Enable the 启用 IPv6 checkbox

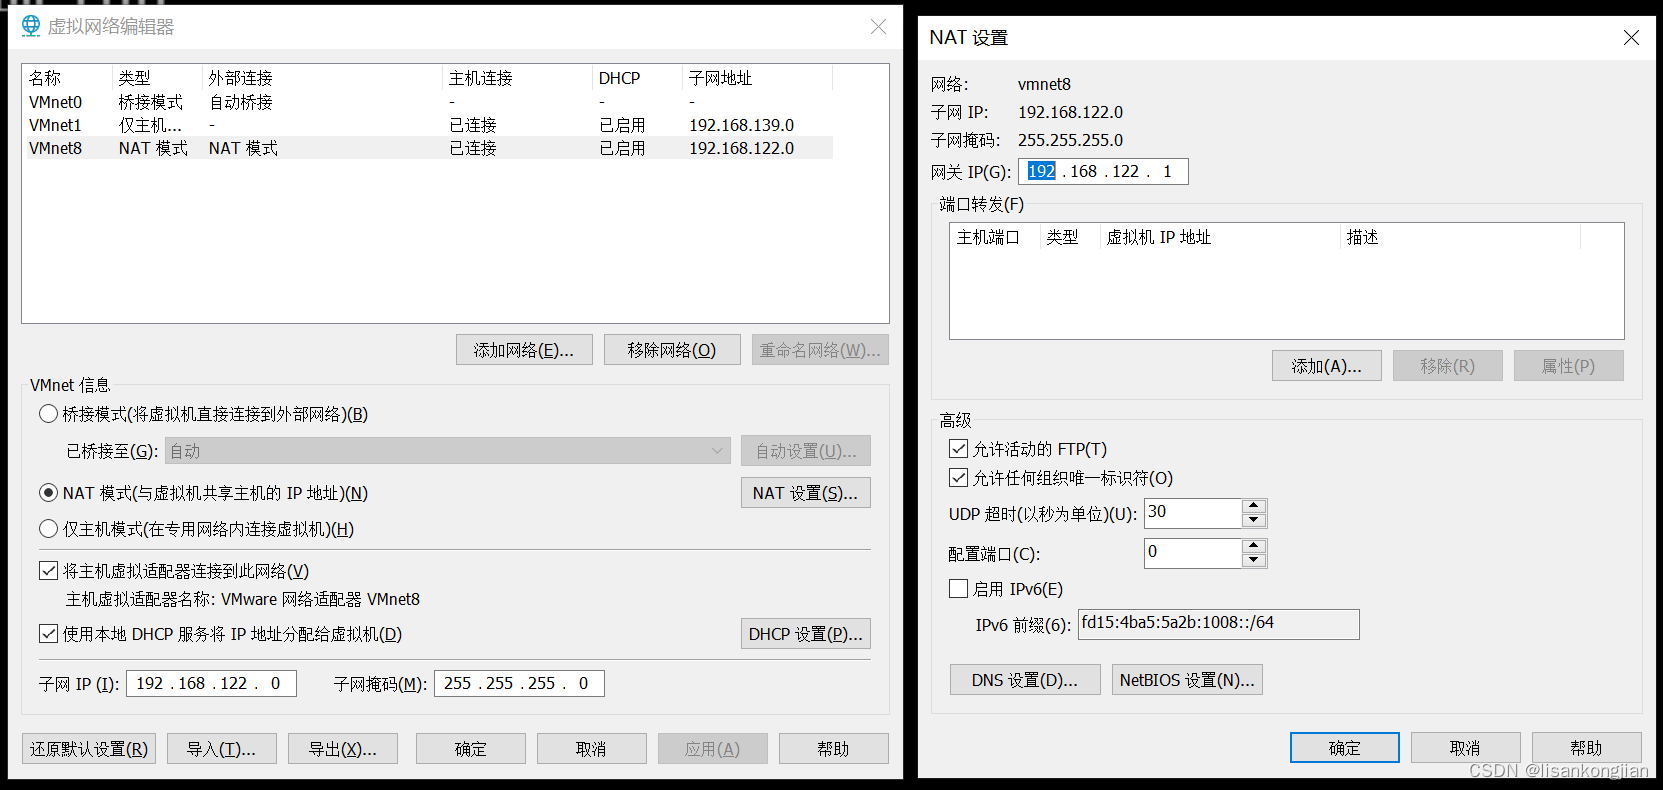pos(958,589)
